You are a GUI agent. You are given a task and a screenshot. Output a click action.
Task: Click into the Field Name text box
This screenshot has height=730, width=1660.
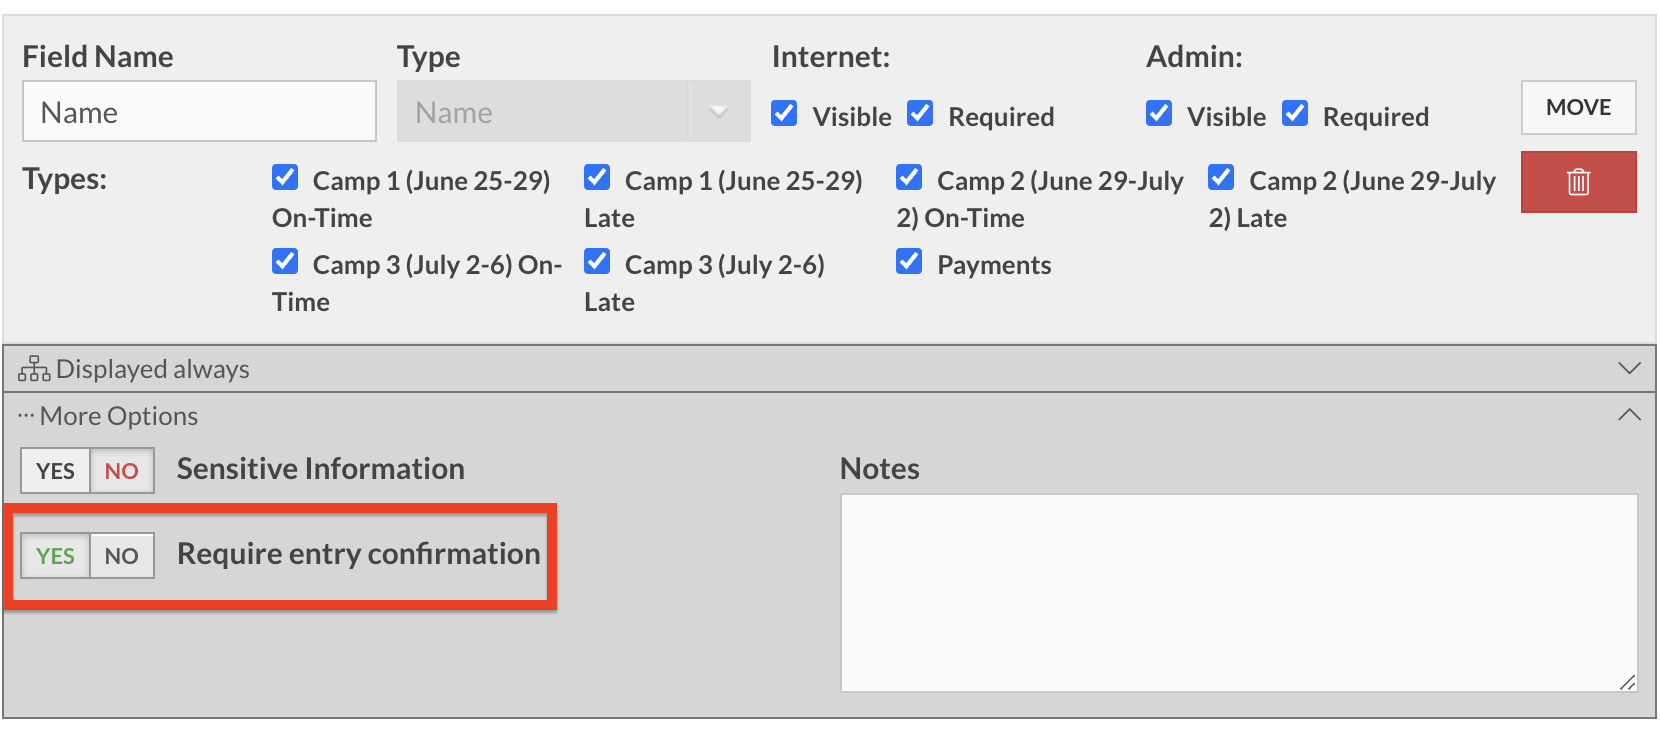(199, 112)
